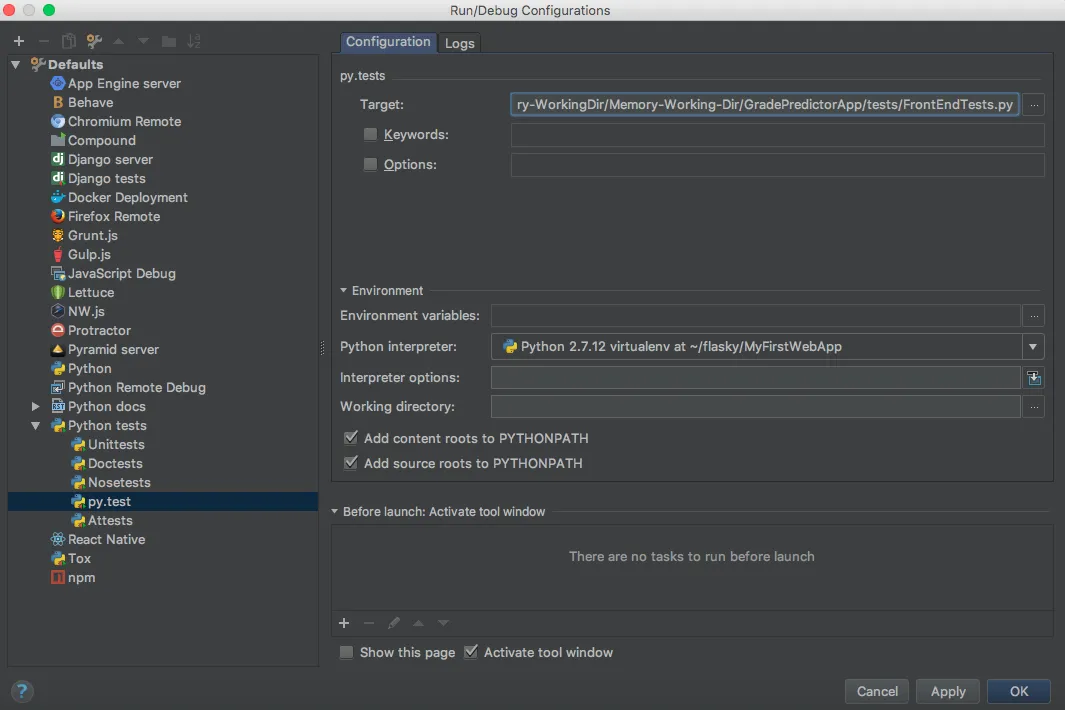Enable the Keywords checkbox
Screen dimensions: 1065x710
370,135
